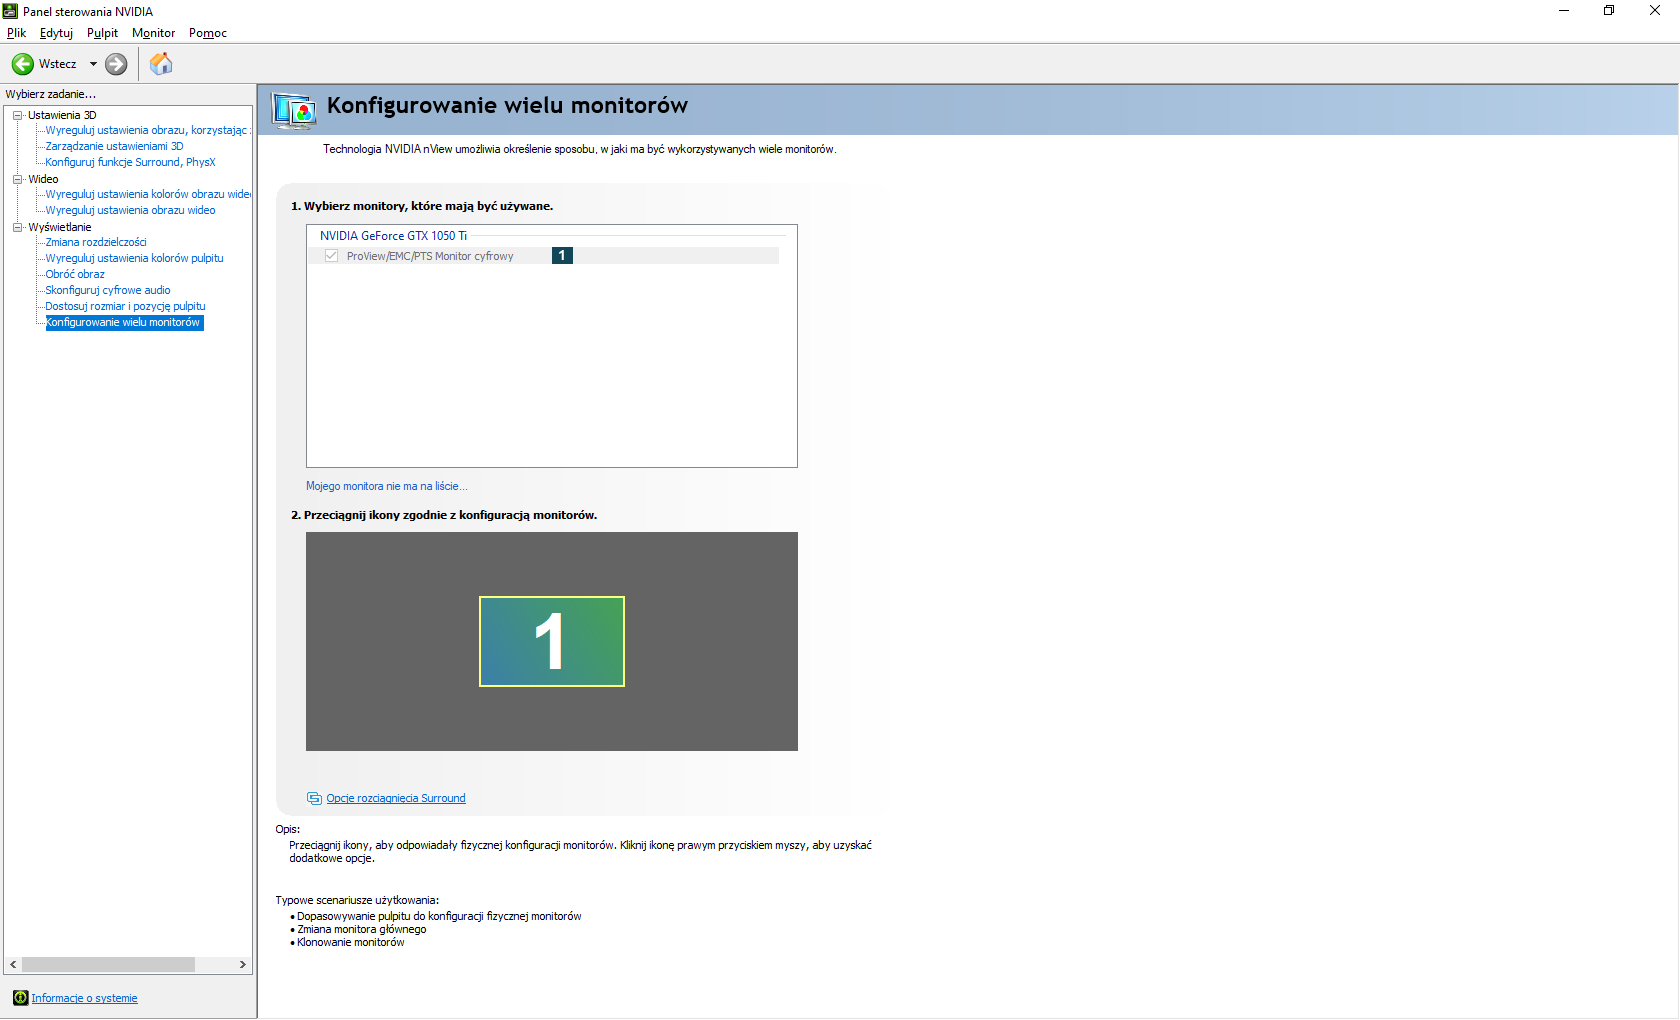Select Dostosuj rozmiar i pozycję pulpitu task
This screenshot has height=1020, width=1680.
click(125, 306)
